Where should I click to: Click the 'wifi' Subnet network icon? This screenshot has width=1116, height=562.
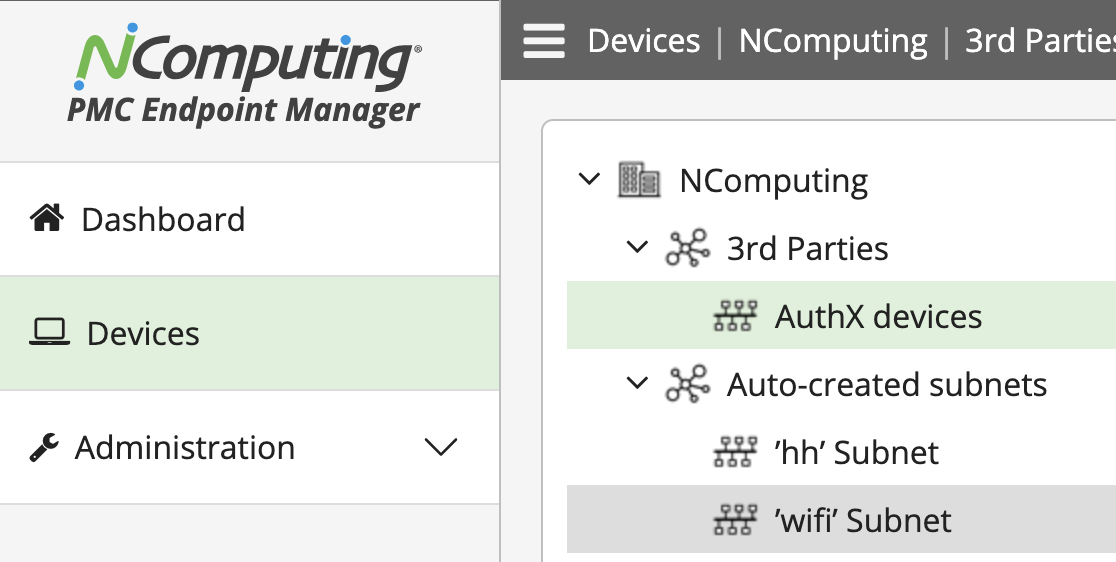[x=735, y=520]
